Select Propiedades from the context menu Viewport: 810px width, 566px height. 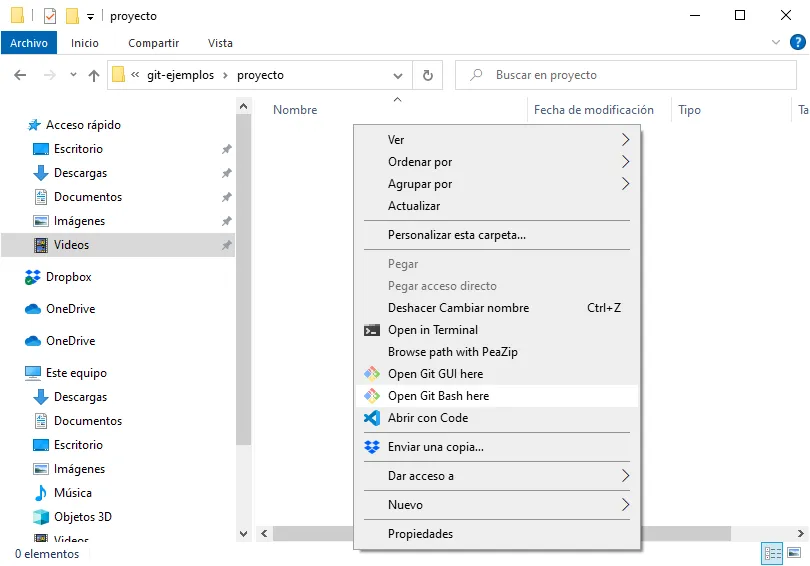(420, 534)
